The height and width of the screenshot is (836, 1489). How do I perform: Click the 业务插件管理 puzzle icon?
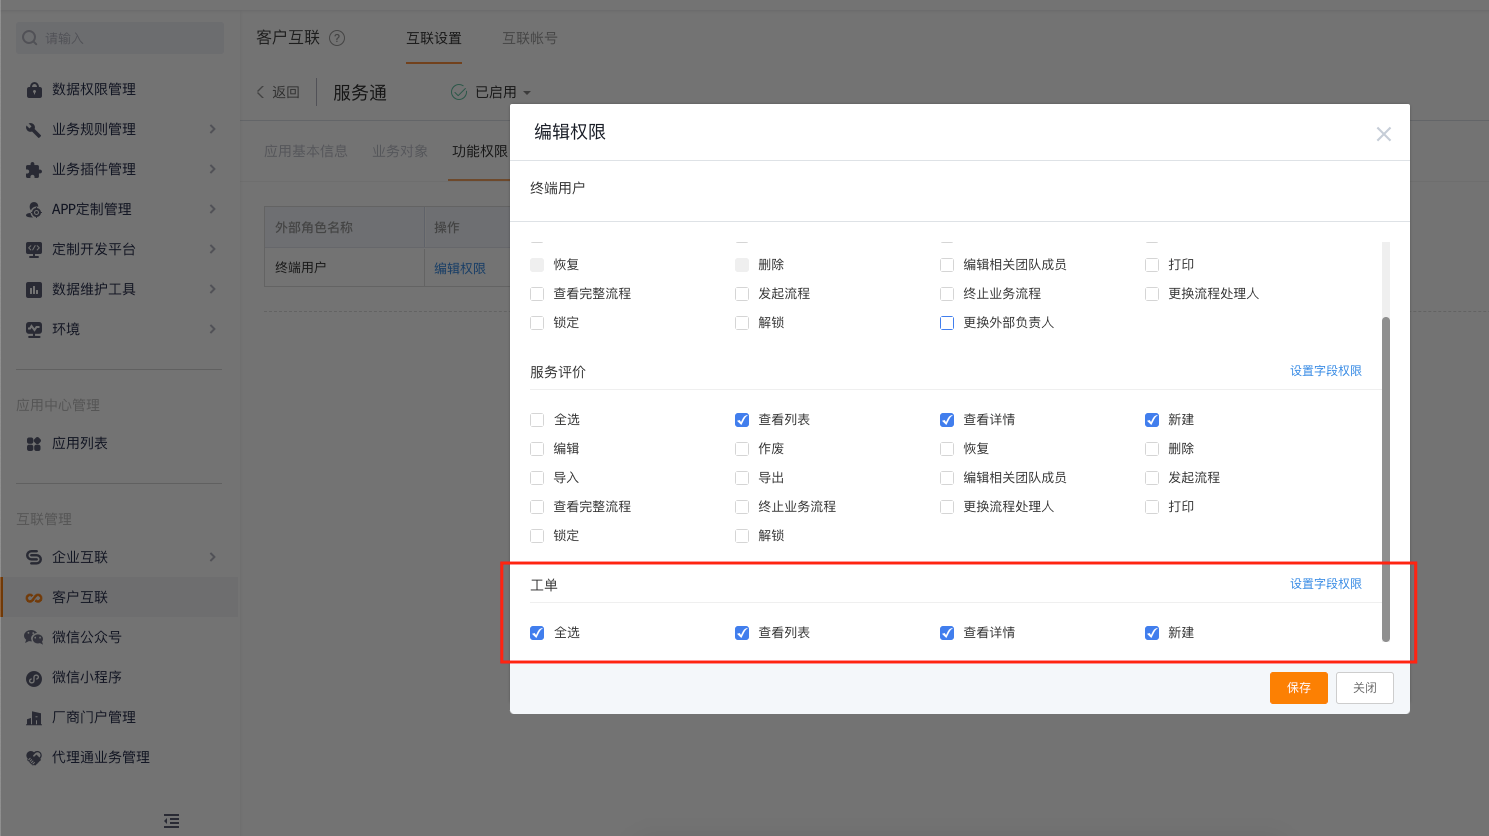pyautogui.click(x=34, y=169)
